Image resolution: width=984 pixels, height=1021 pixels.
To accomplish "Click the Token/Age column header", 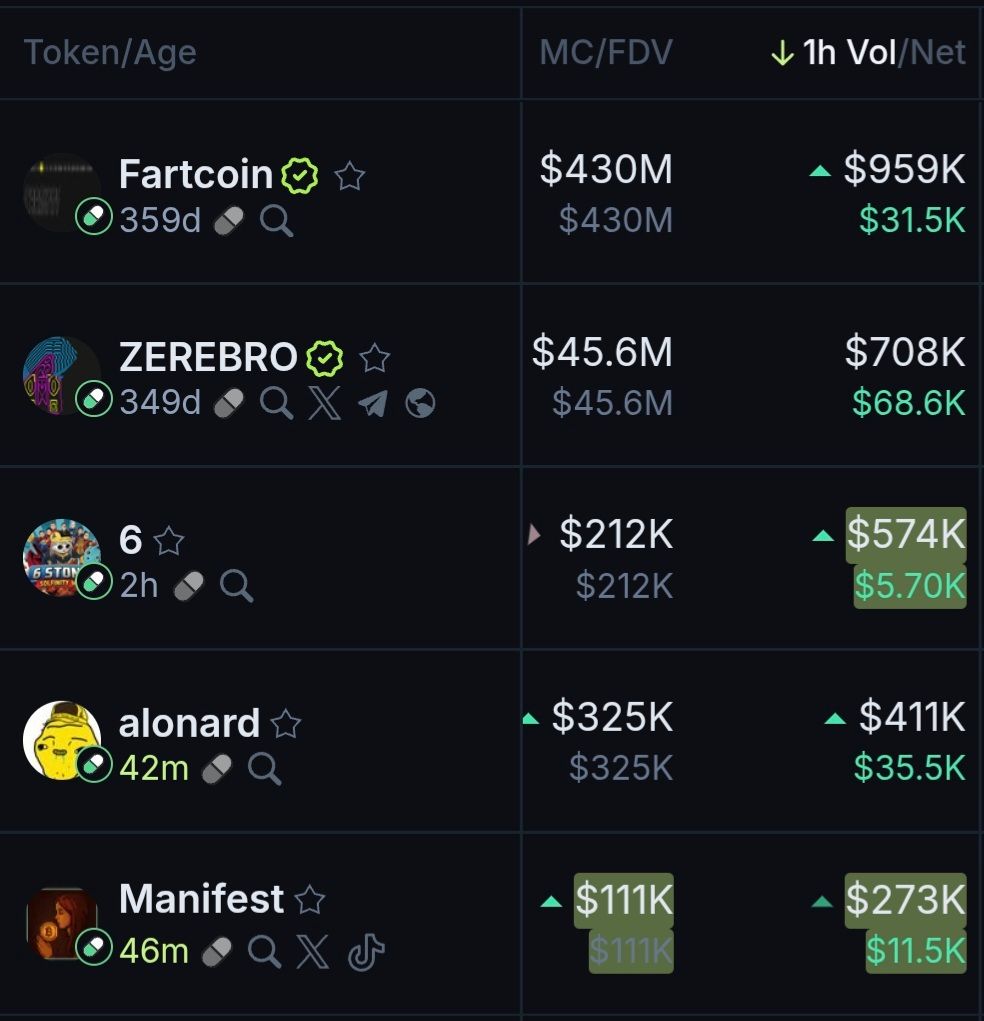I will (110, 53).
